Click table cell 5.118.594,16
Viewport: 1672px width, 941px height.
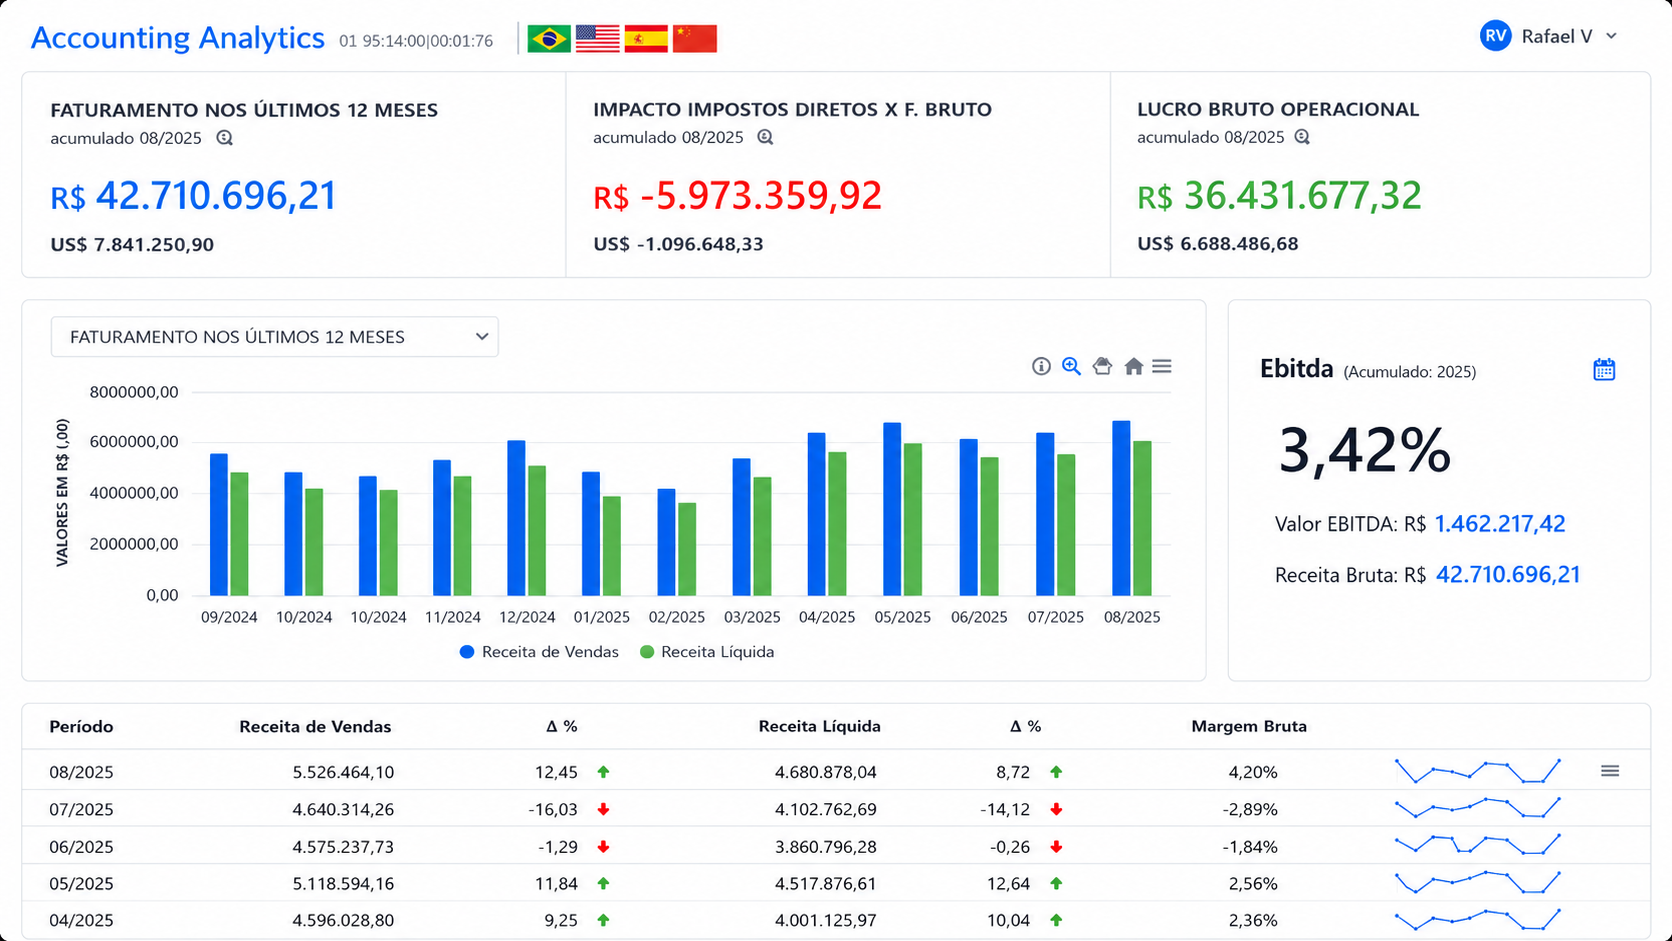(343, 884)
